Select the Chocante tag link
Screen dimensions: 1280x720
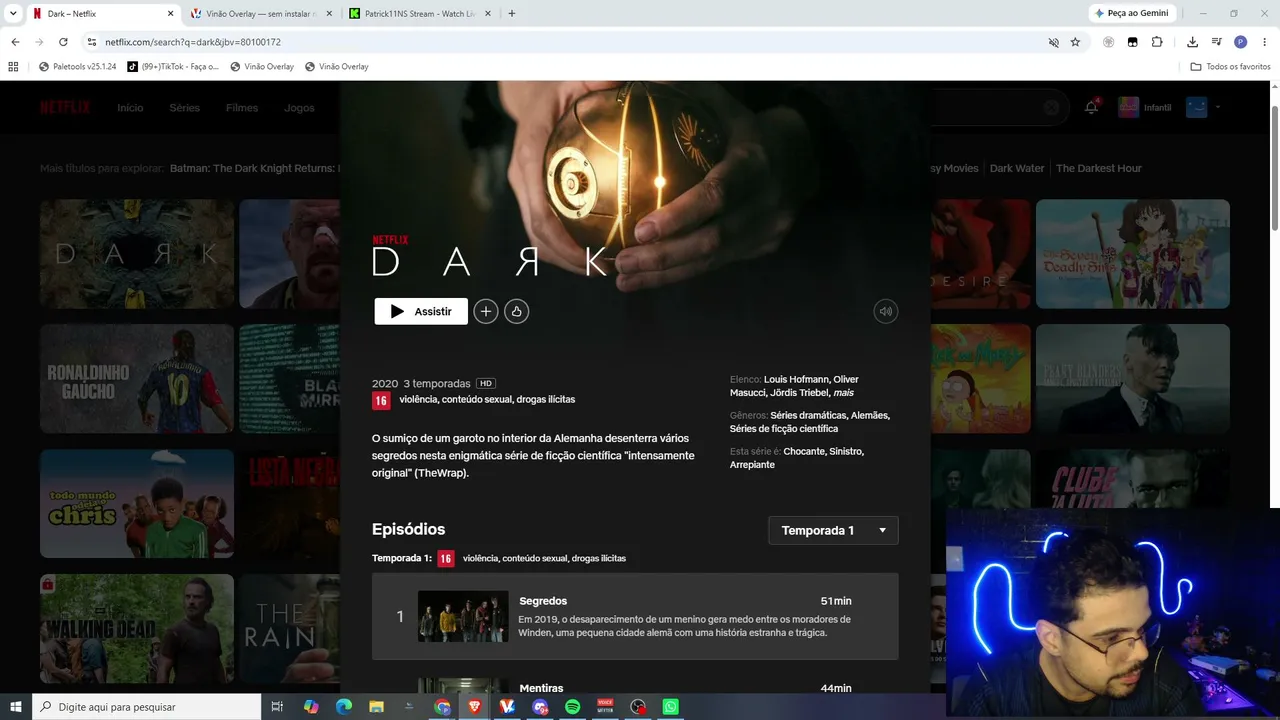click(804, 451)
